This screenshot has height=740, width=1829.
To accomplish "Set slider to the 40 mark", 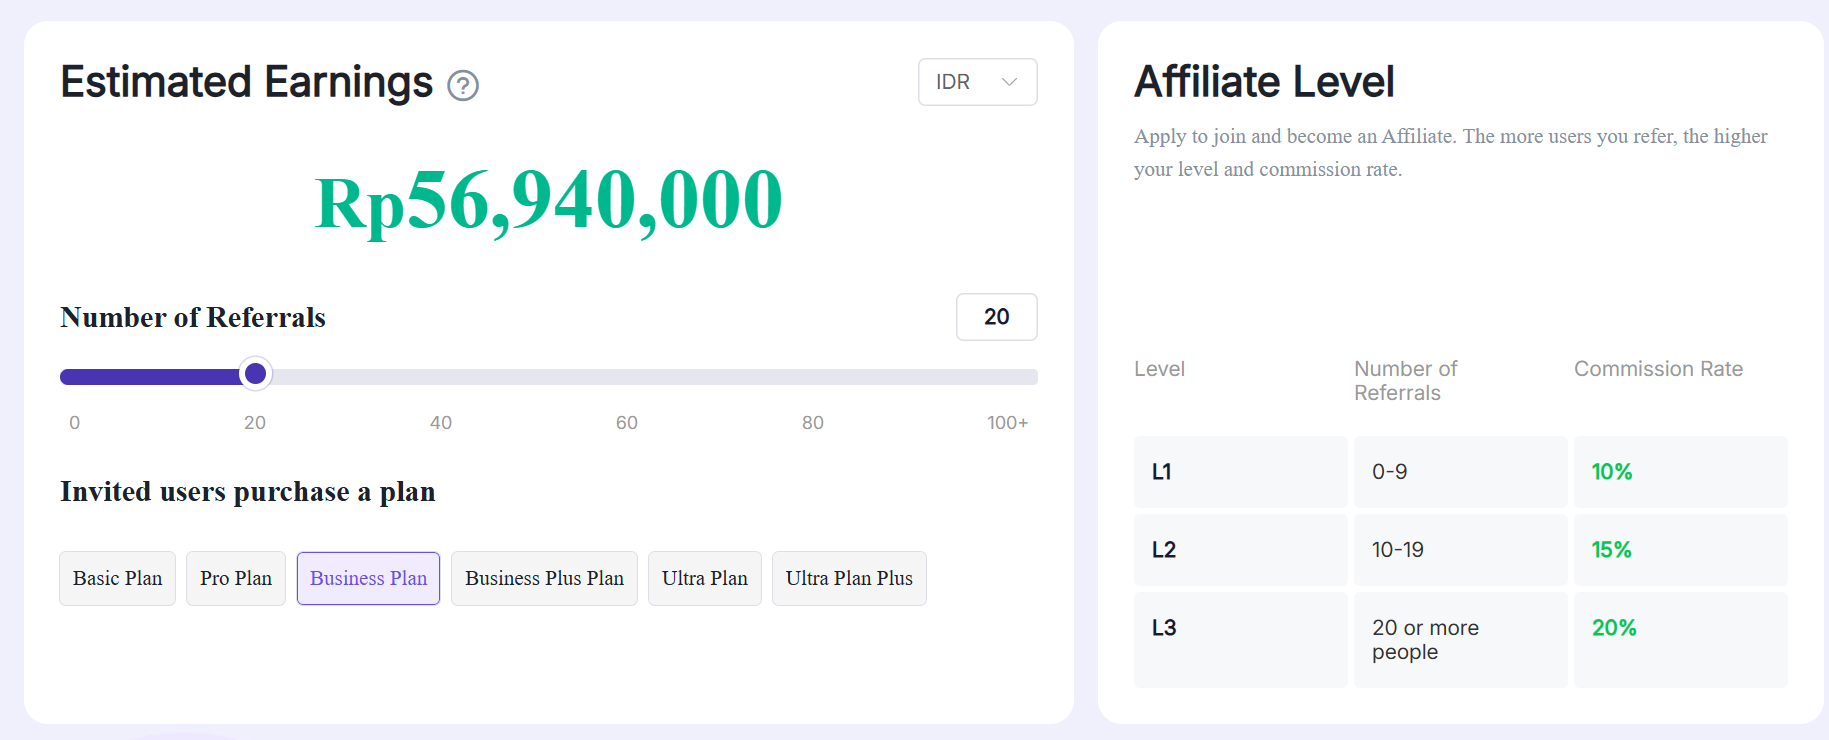I will pyautogui.click(x=441, y=377).
